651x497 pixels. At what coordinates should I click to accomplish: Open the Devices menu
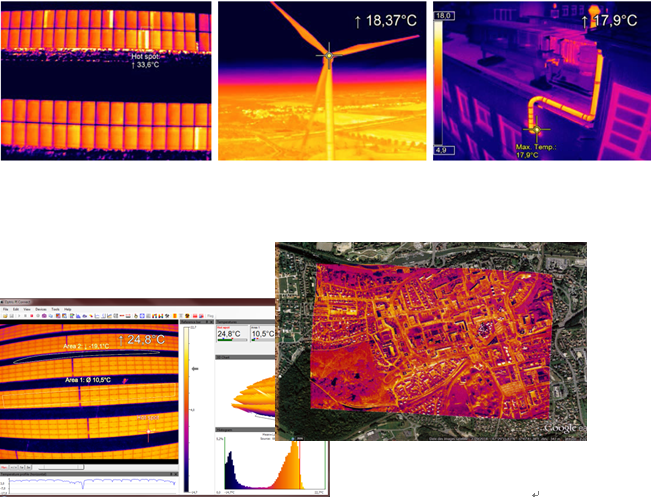coord(41,309)
